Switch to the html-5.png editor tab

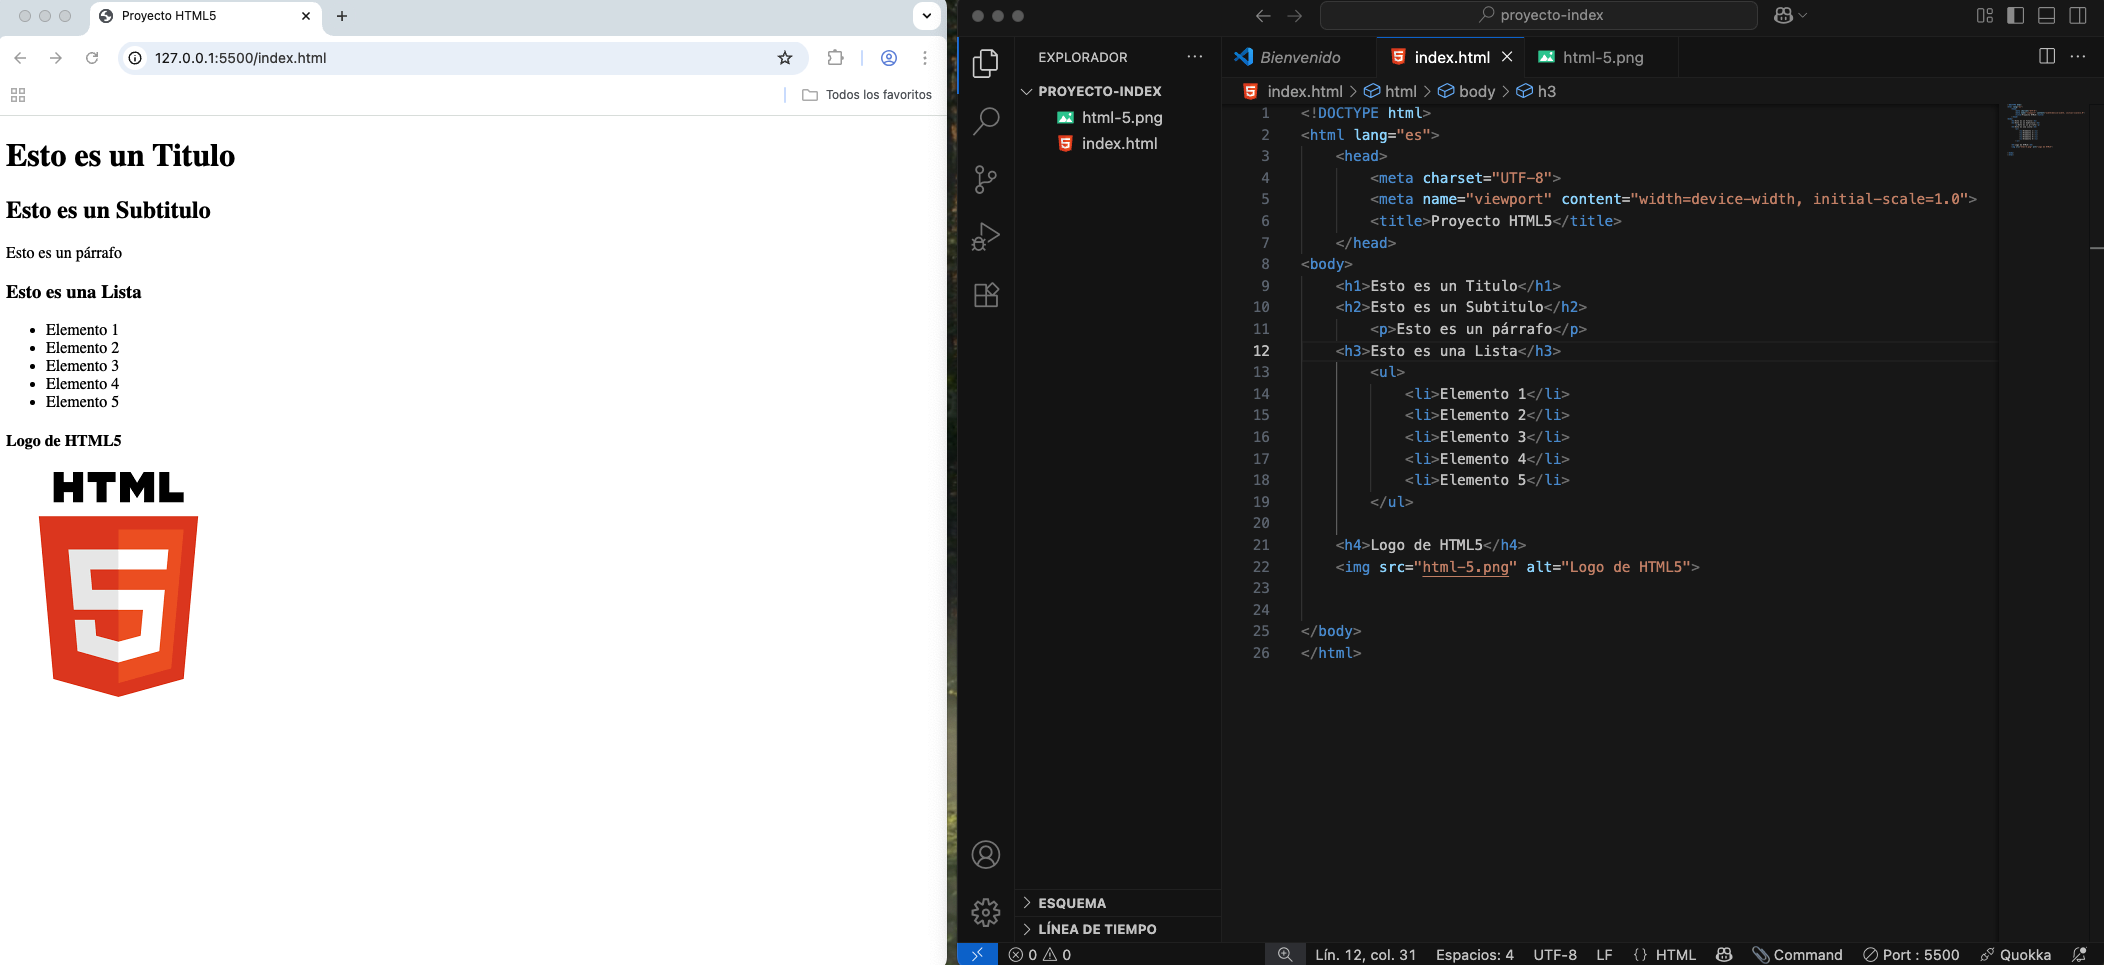tap(1602, 57)
